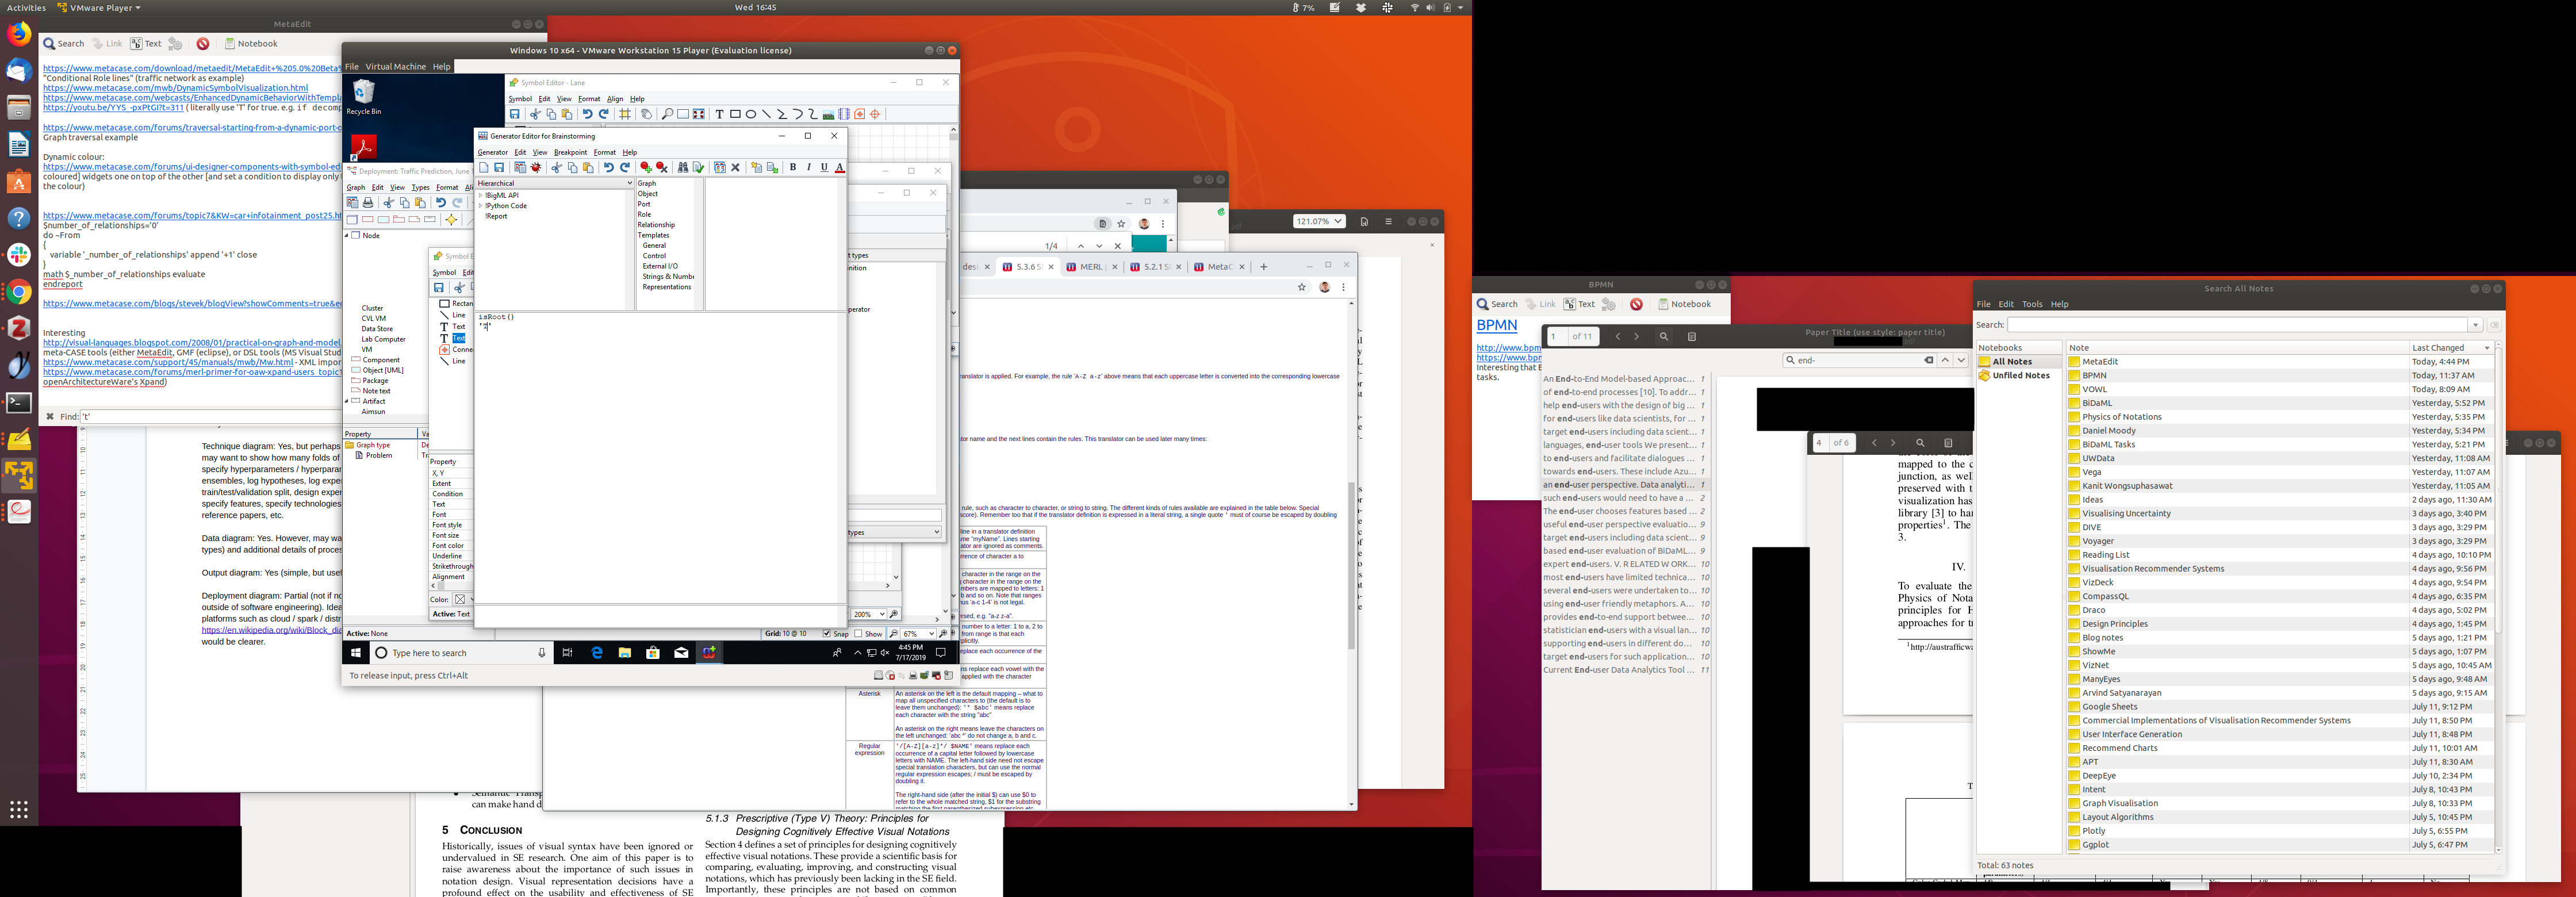The width and height of the screenshot is (2576, 897).
Task: Click the print icon in Deployment window
Action: point(368,203)
